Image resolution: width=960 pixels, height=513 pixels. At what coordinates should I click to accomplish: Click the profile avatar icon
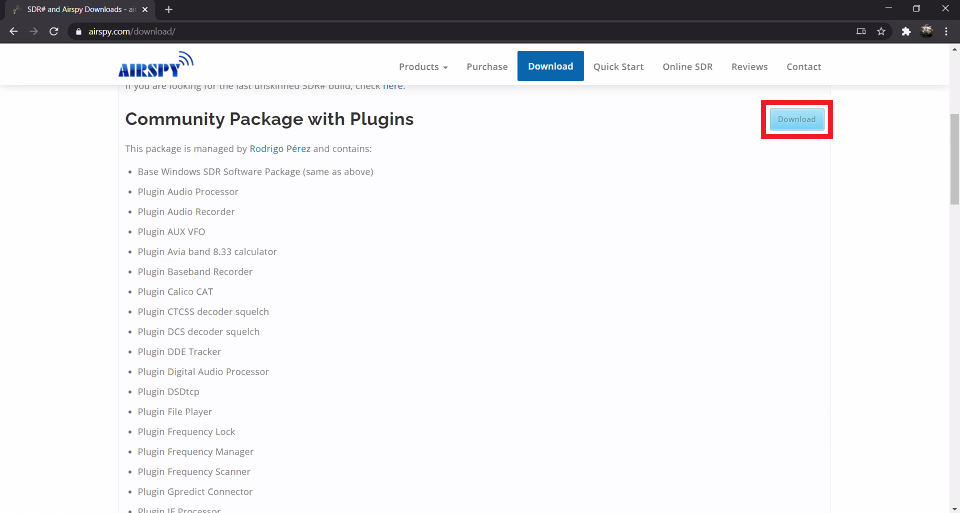coord(926,31)
